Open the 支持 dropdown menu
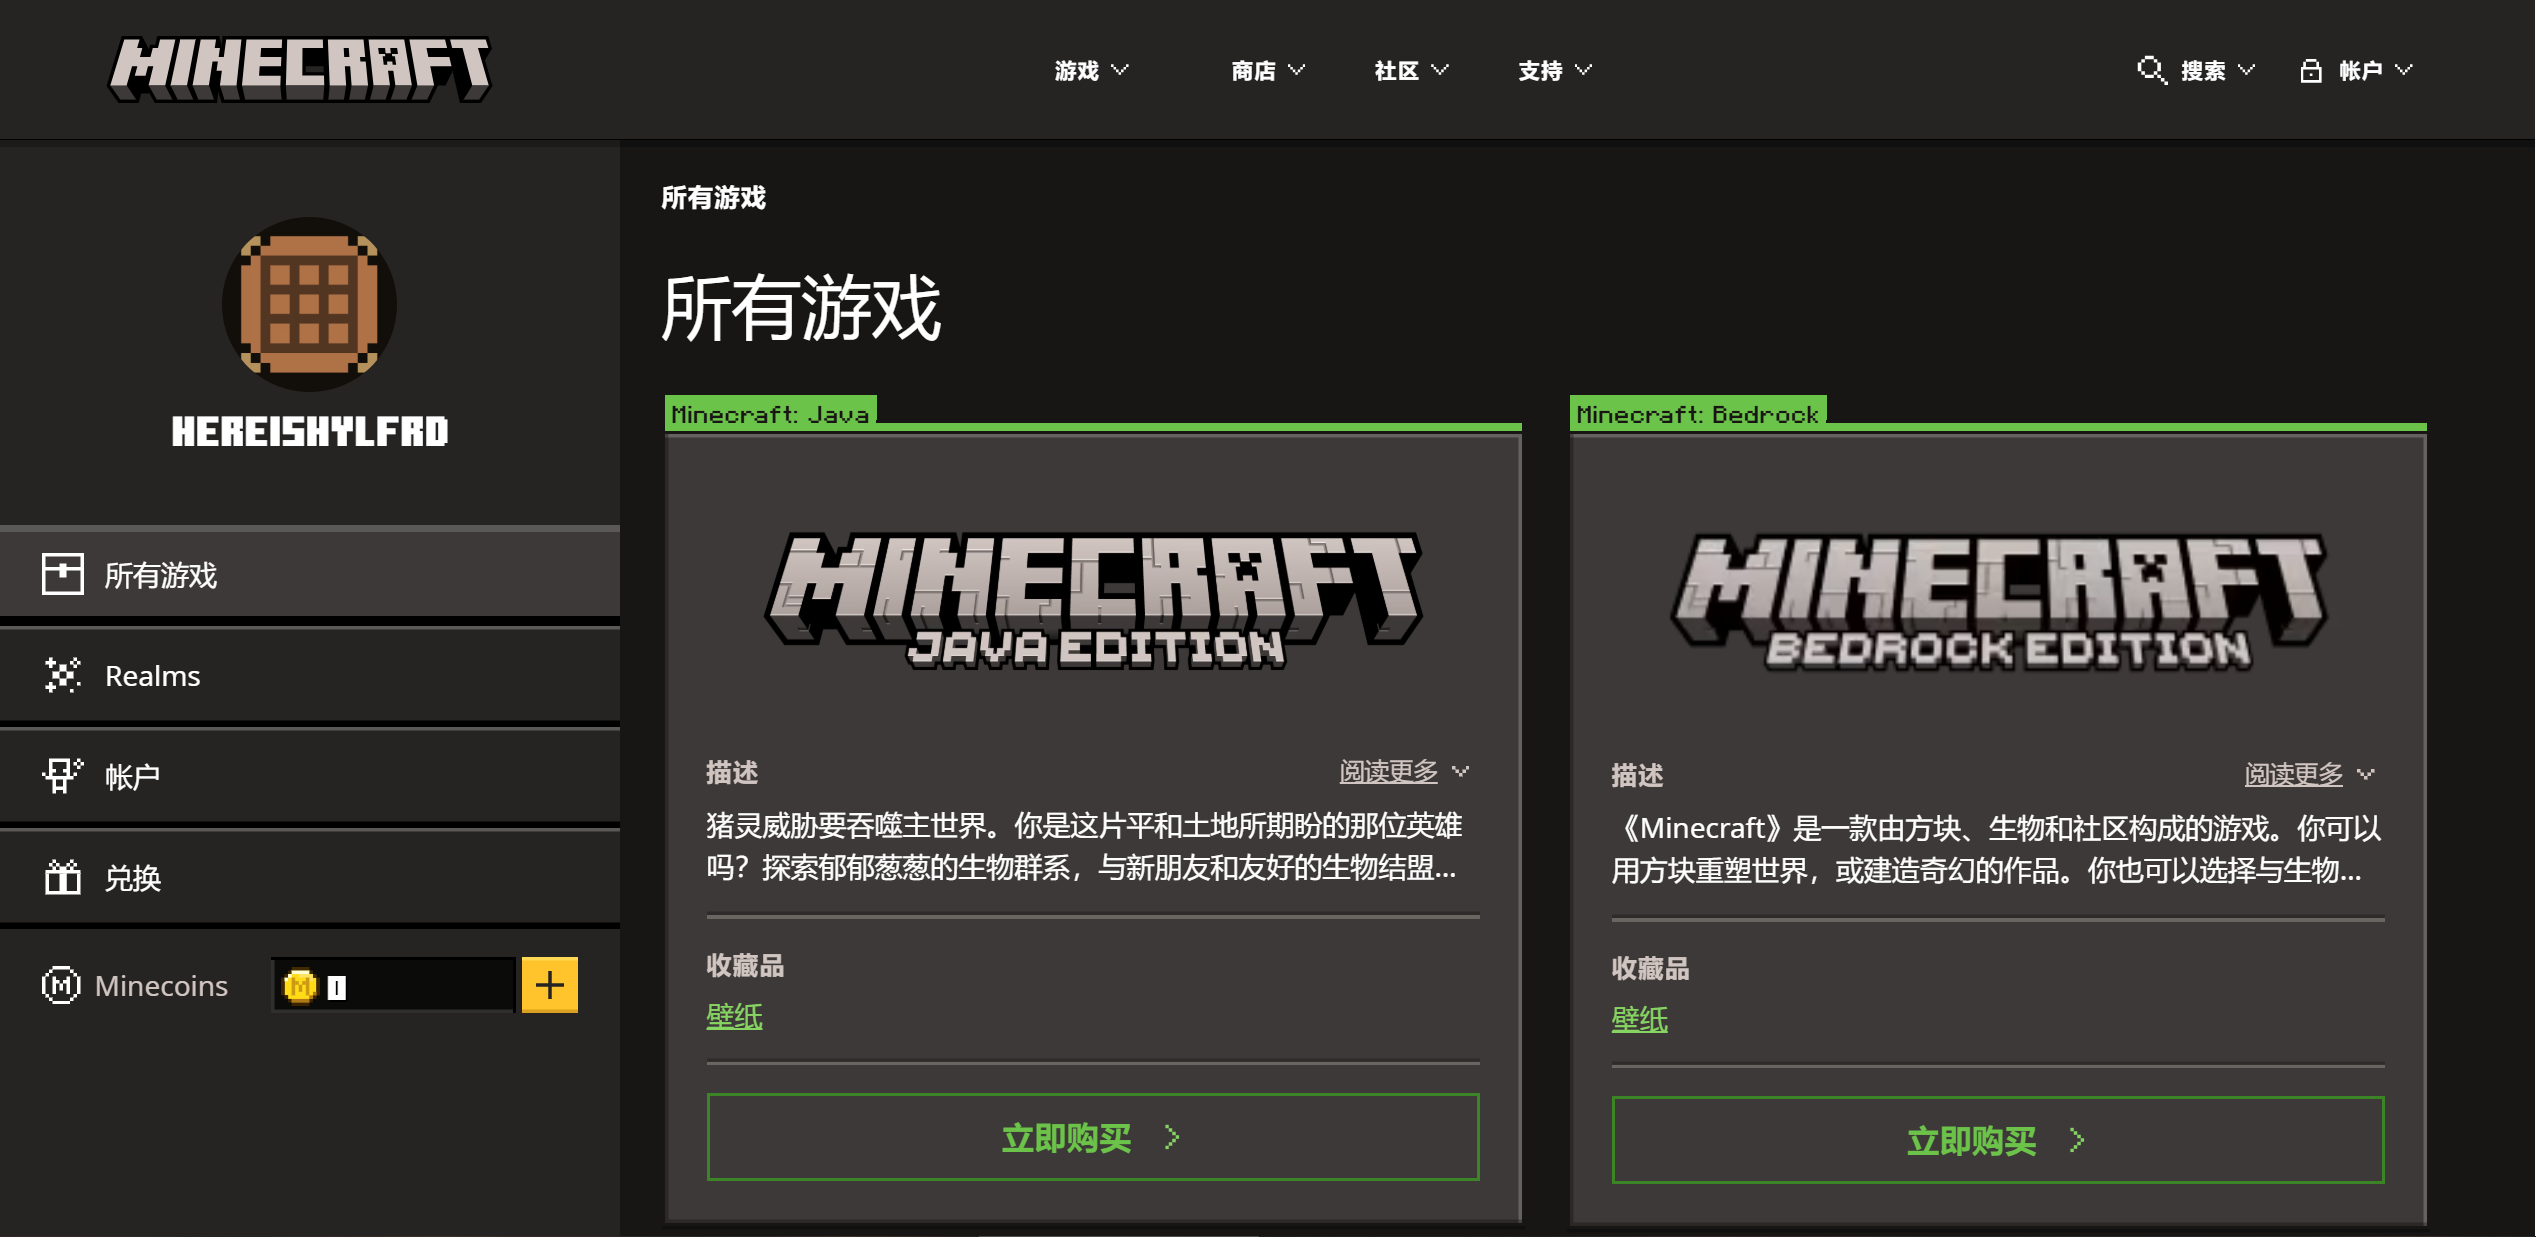Image resolution: width=2536 pixels, height=1237 pixels. 1555,70
